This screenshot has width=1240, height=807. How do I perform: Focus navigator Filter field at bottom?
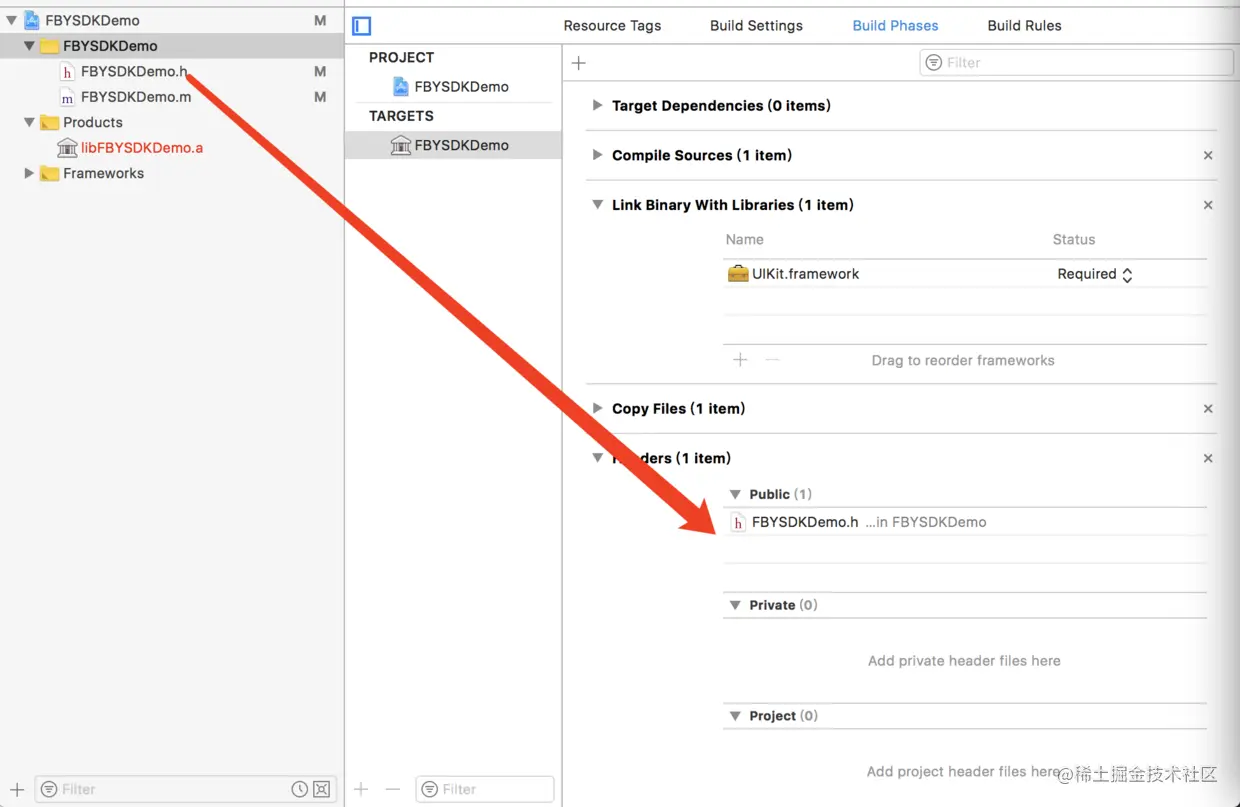click(x=185, y=789)
